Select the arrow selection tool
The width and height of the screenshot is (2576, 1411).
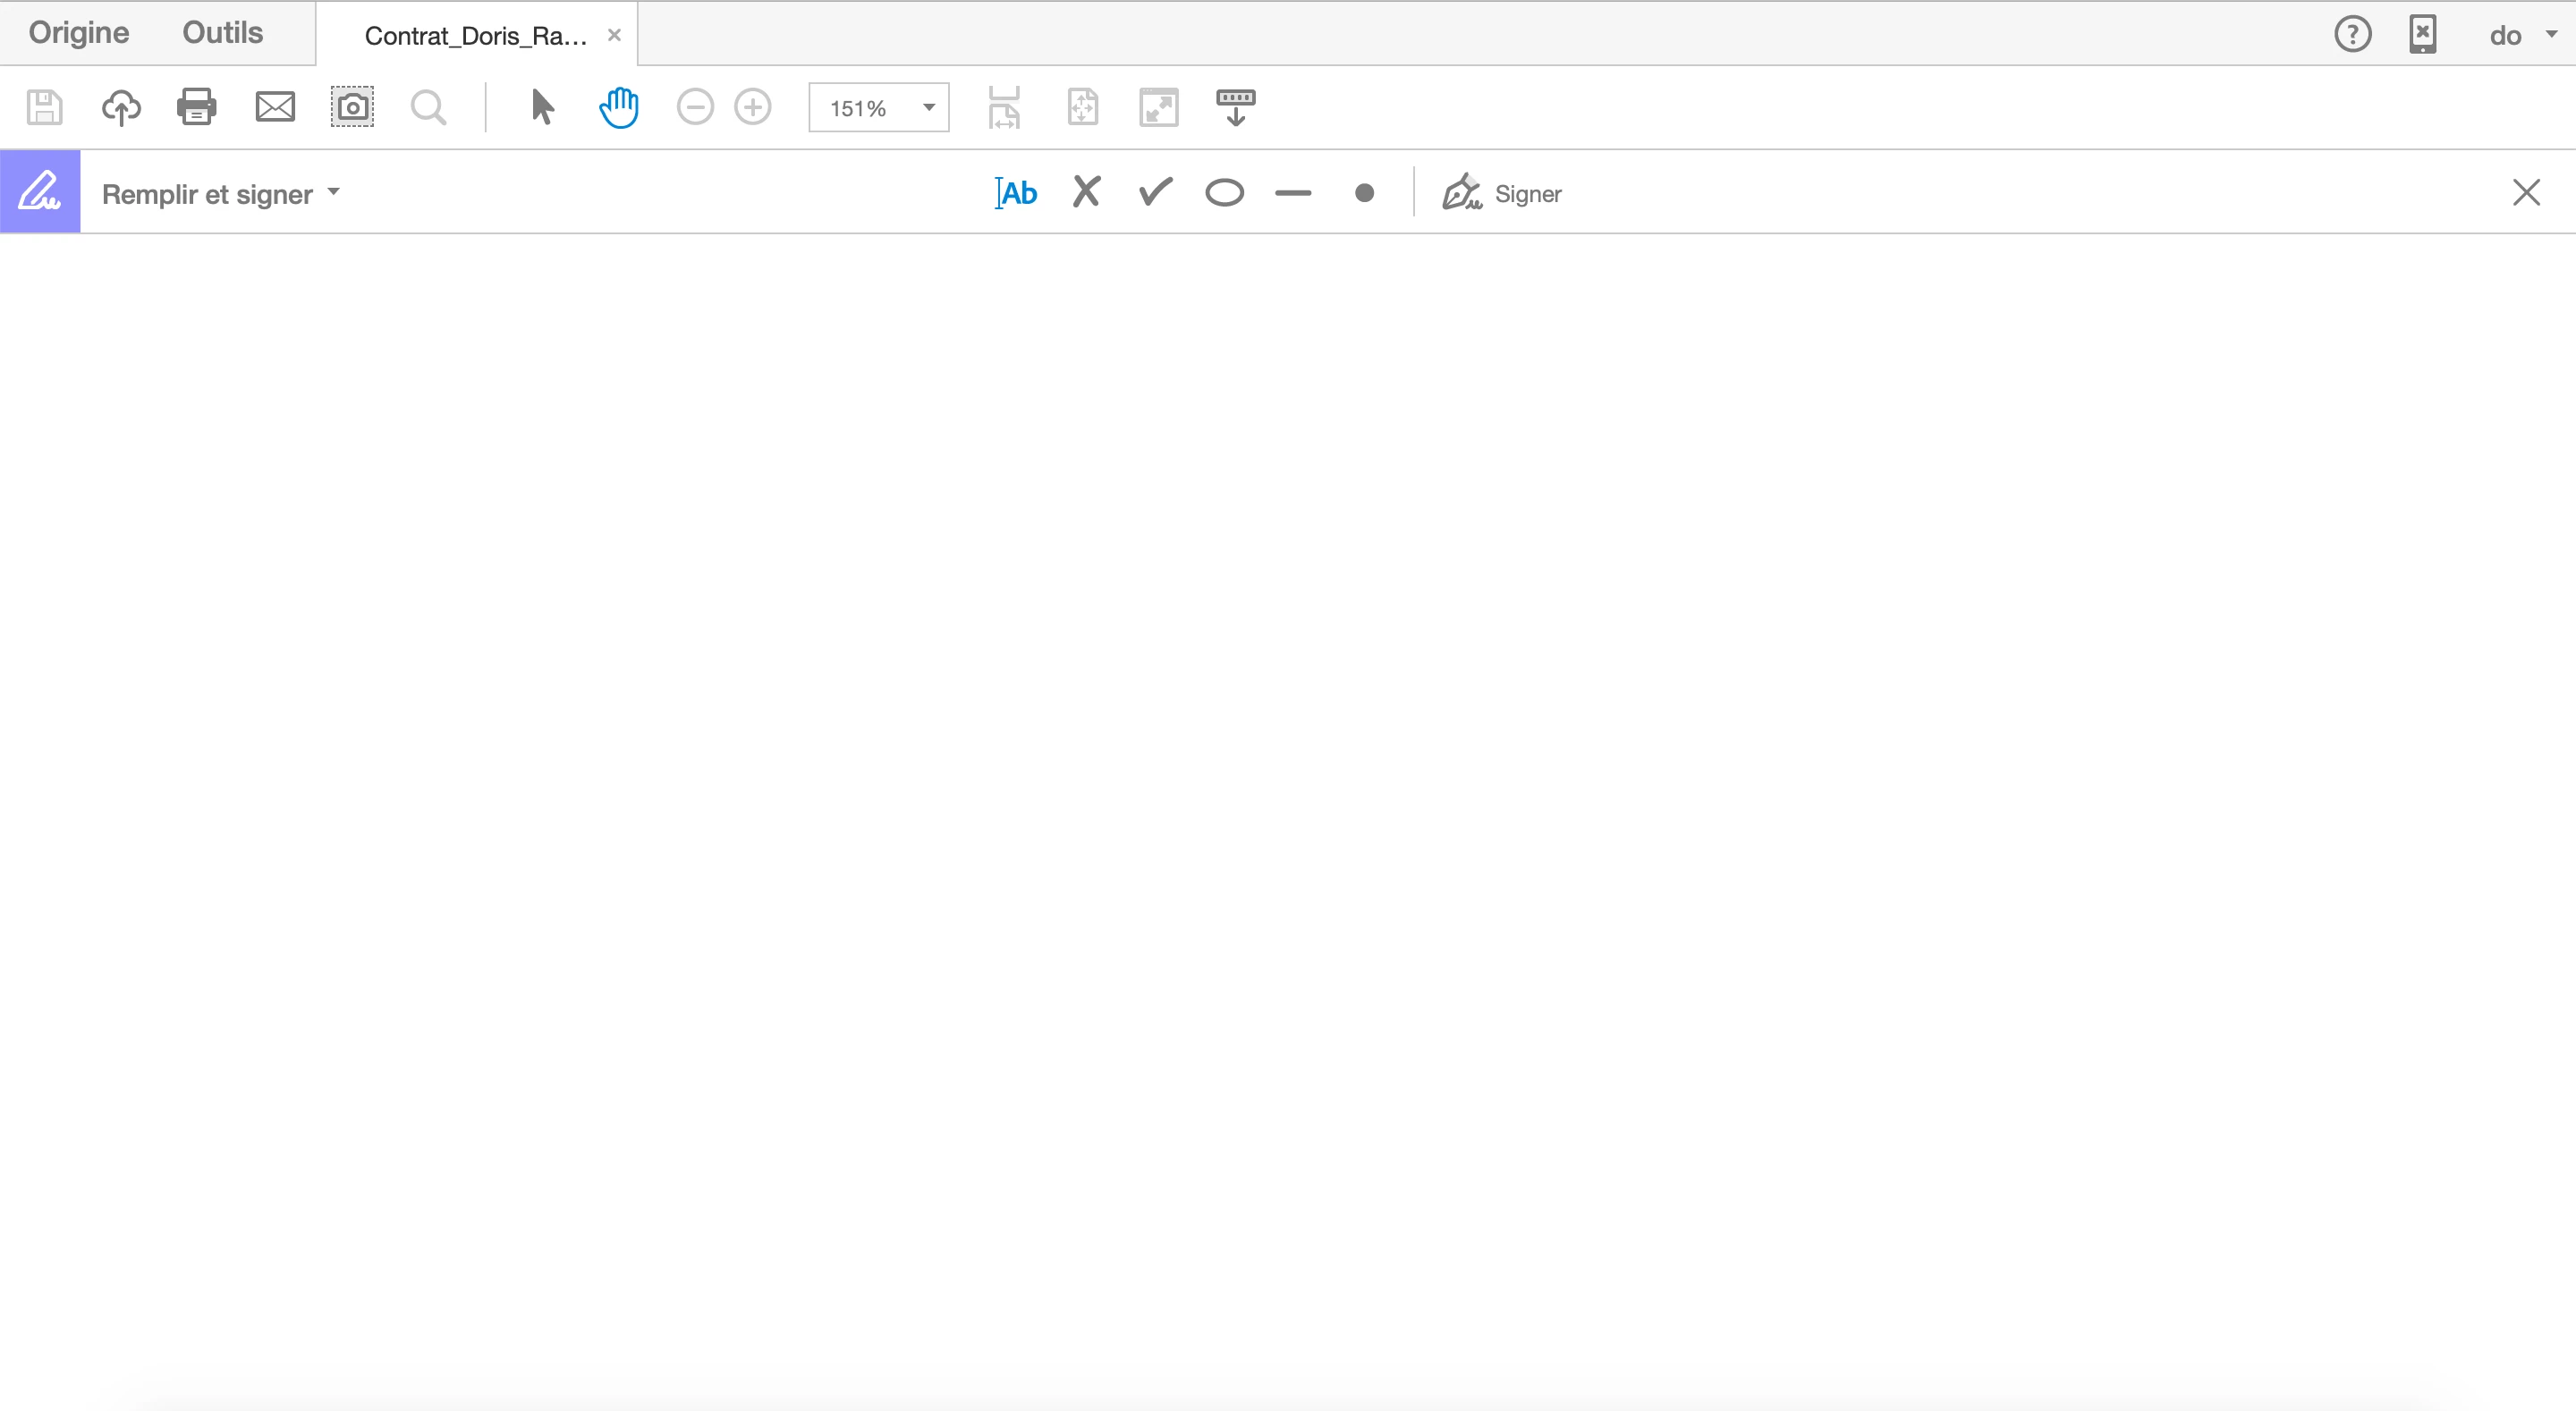(x=542, y=107)
